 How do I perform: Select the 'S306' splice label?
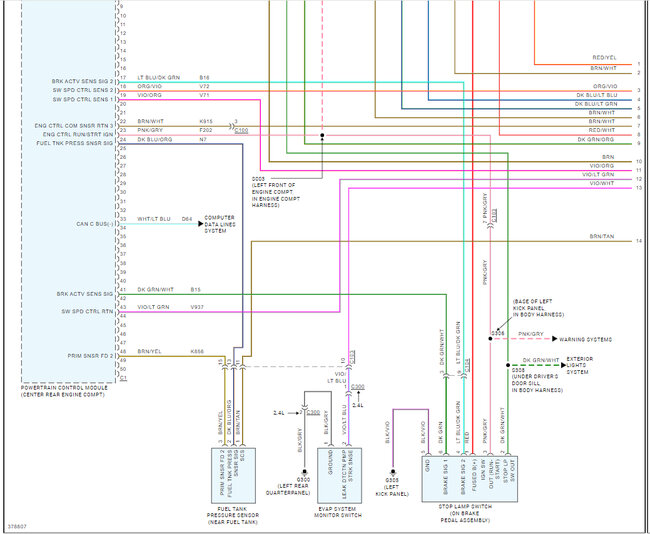498,333
